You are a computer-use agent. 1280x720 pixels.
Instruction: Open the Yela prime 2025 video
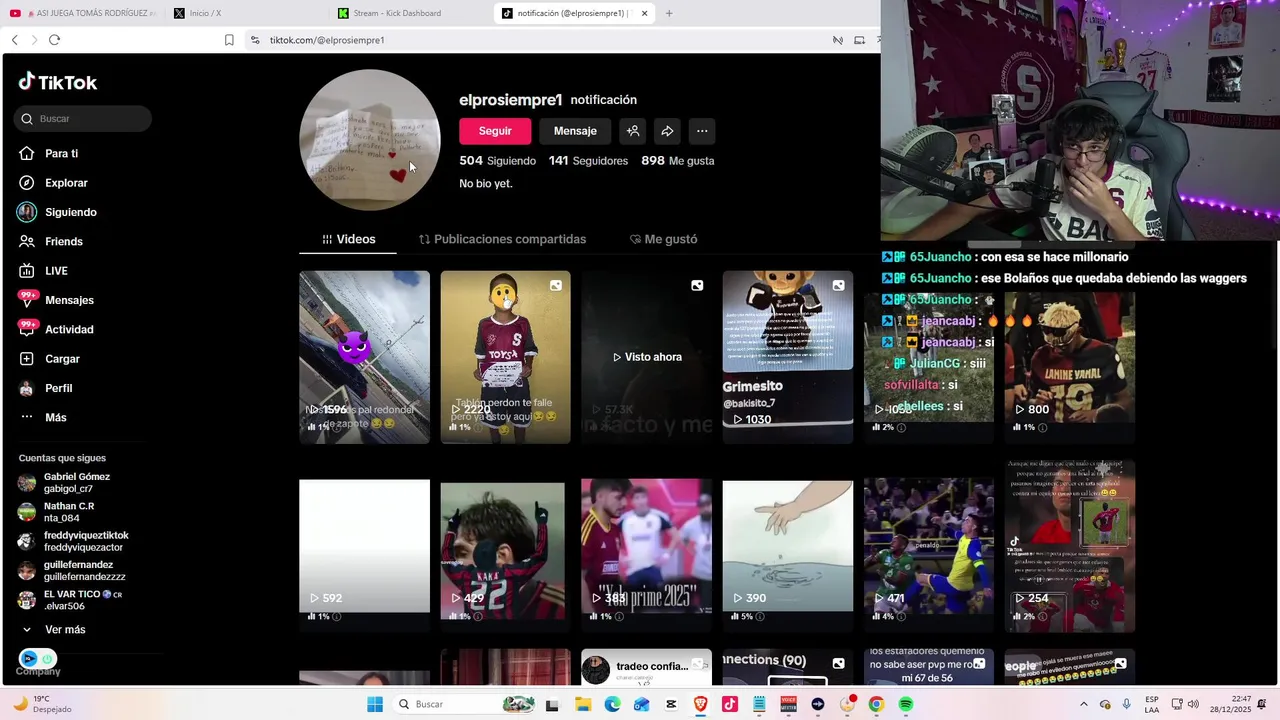coord(647,546)
